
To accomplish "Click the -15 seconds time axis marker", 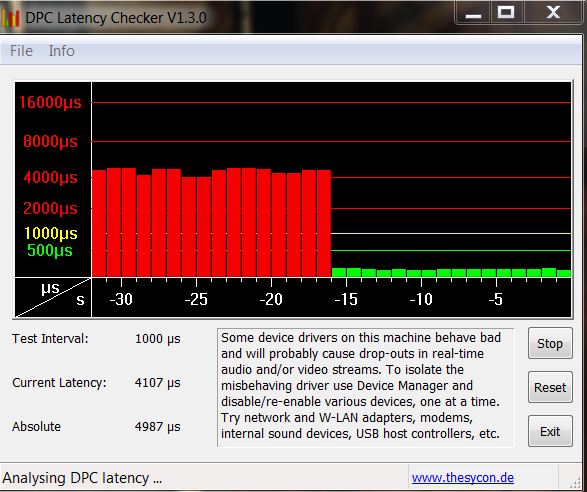I will pyautogui.click(x=346, y=299).
